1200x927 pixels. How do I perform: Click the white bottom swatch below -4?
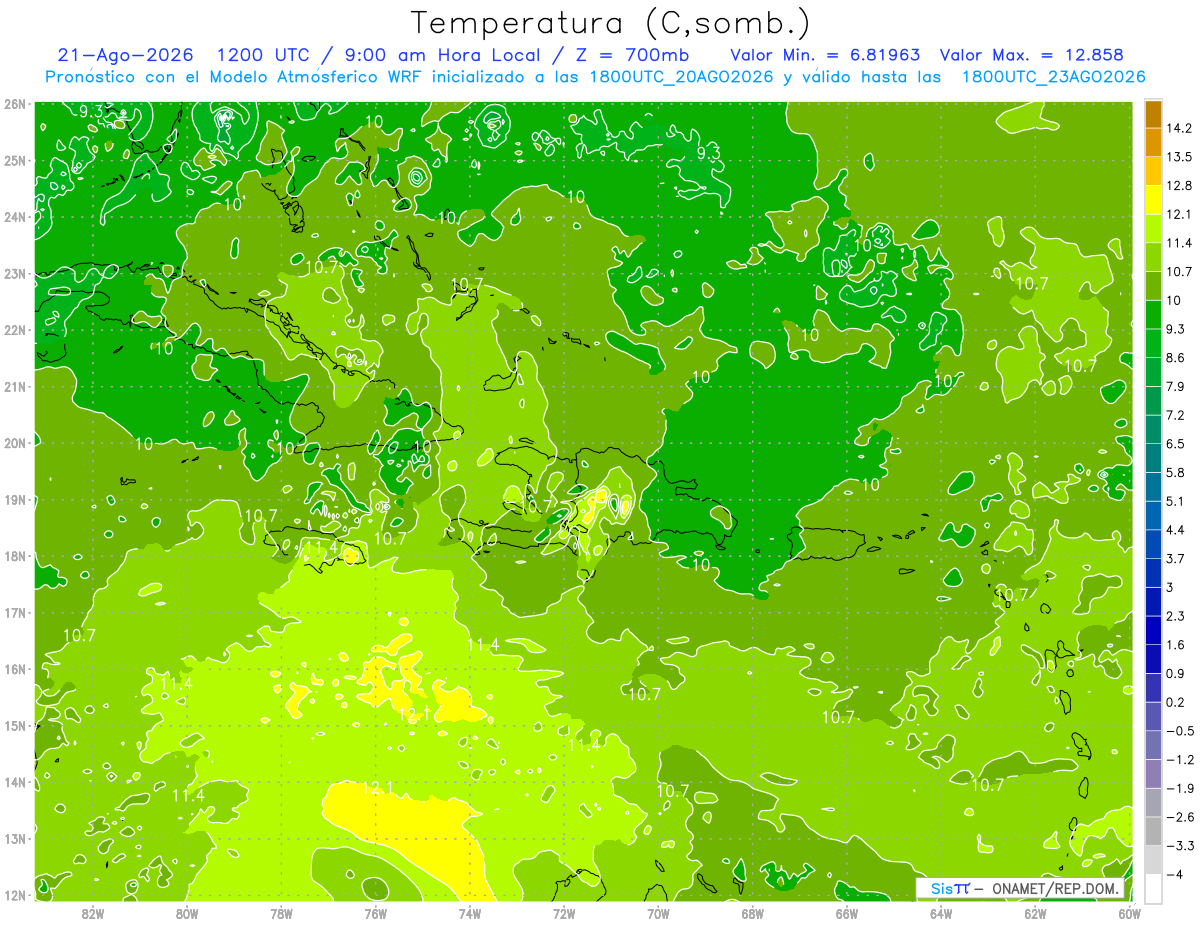click(x=1153, y=888)
